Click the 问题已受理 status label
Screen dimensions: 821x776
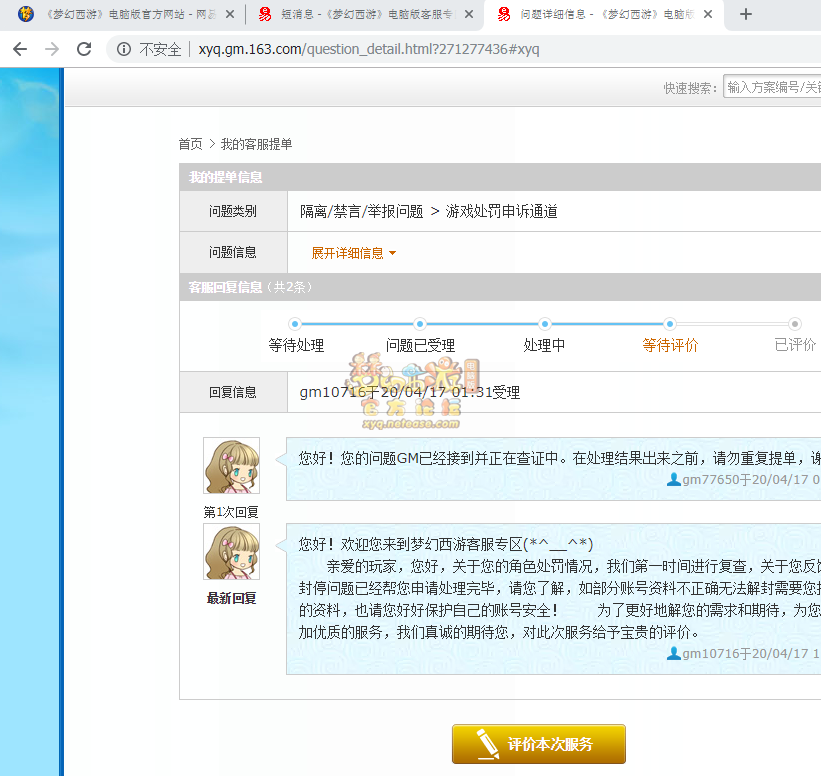pyautogui.click(x=420, y=346)
